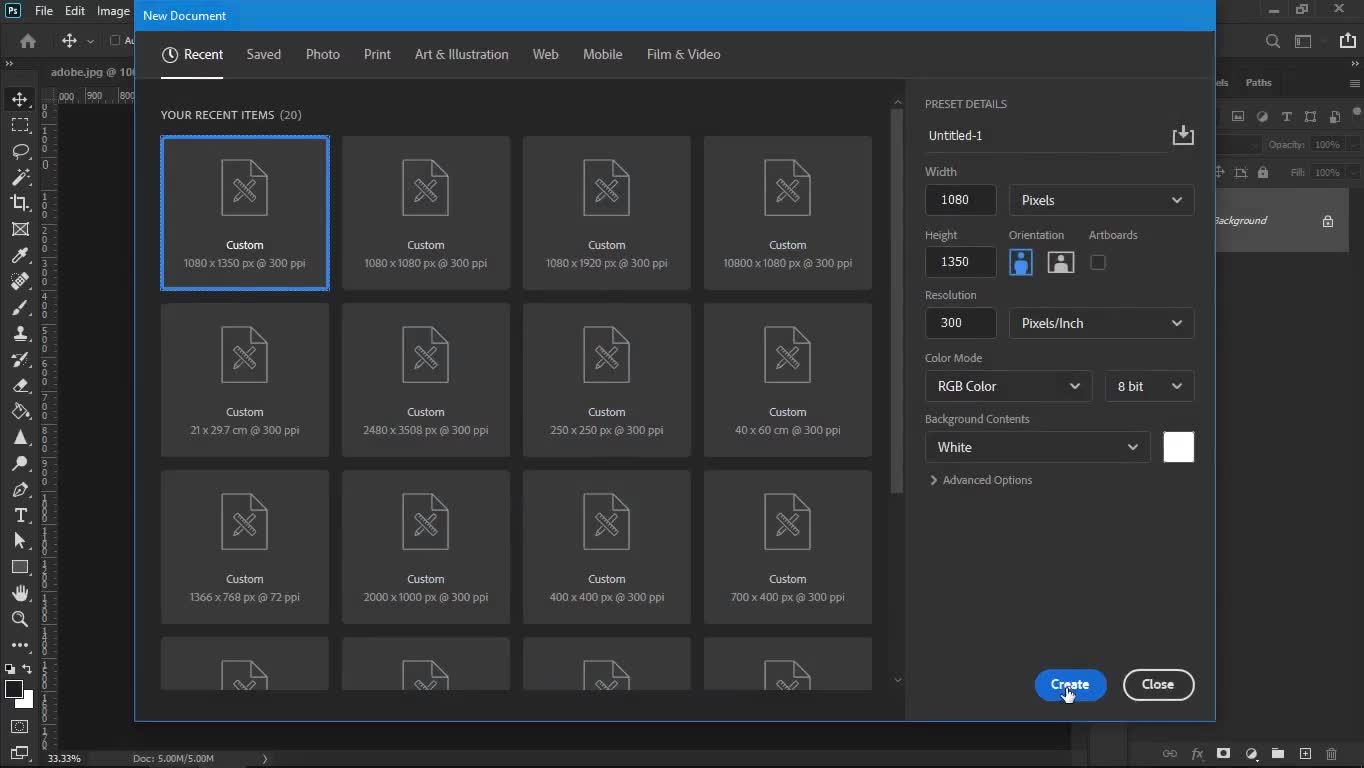Expand Advanced Options section
The width and height of the screenshot is (1364, 768).
point(980,480)
